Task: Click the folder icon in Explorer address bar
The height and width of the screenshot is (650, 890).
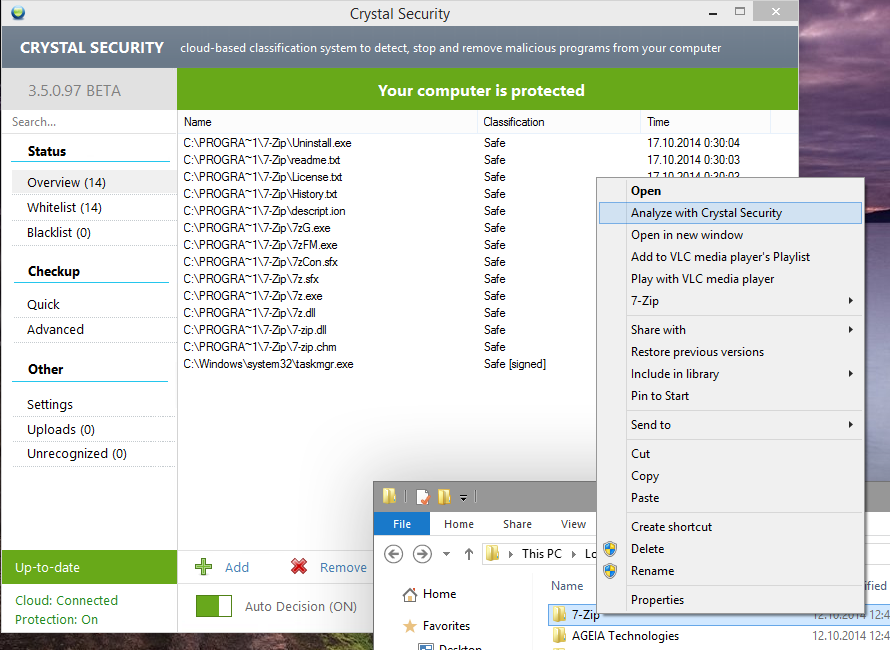Action: click(x=493, y=553)
